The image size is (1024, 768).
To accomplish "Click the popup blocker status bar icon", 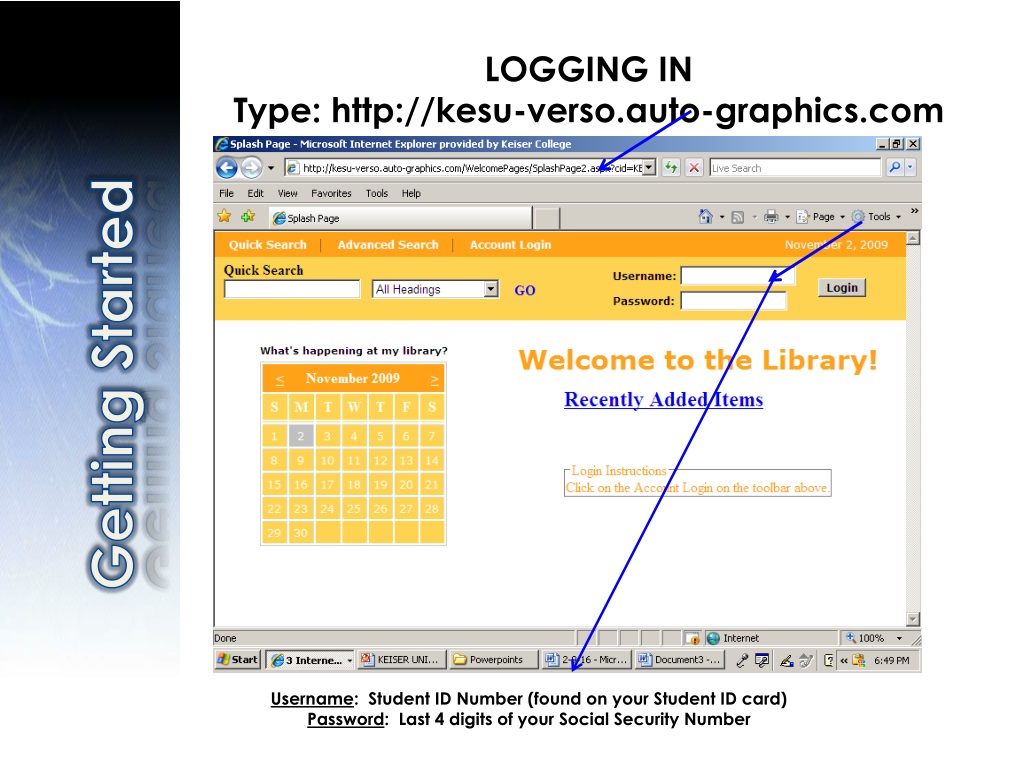I will pyautogui.click(x=693, y=638).
